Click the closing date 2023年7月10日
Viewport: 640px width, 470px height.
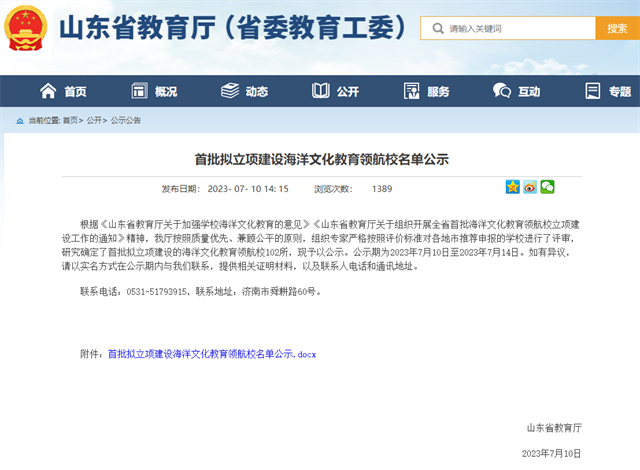(x=551, y=454)
